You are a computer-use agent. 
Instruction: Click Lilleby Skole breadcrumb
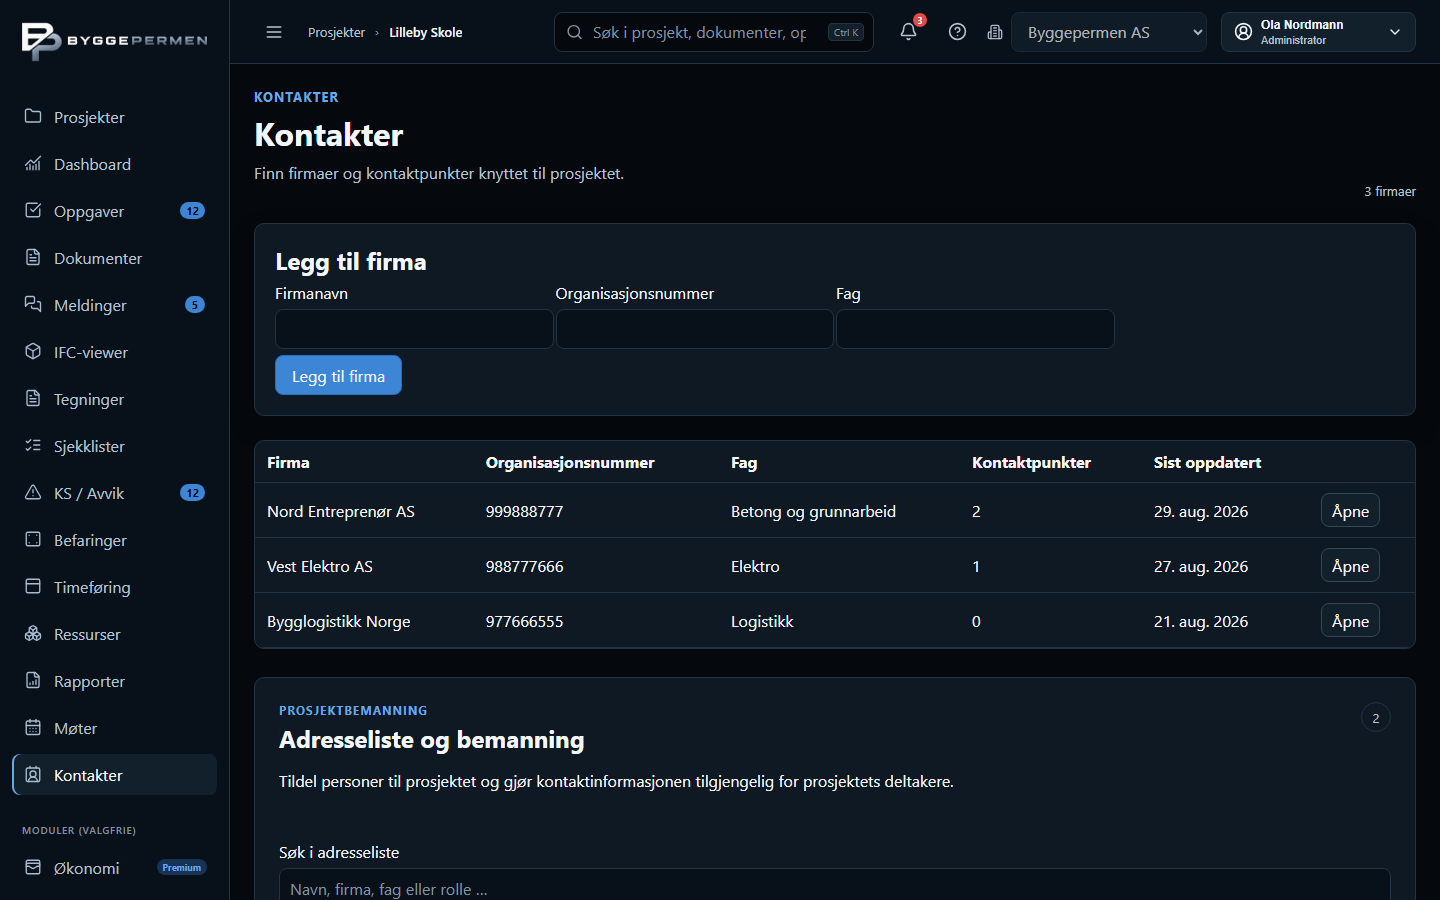(425, 32)
